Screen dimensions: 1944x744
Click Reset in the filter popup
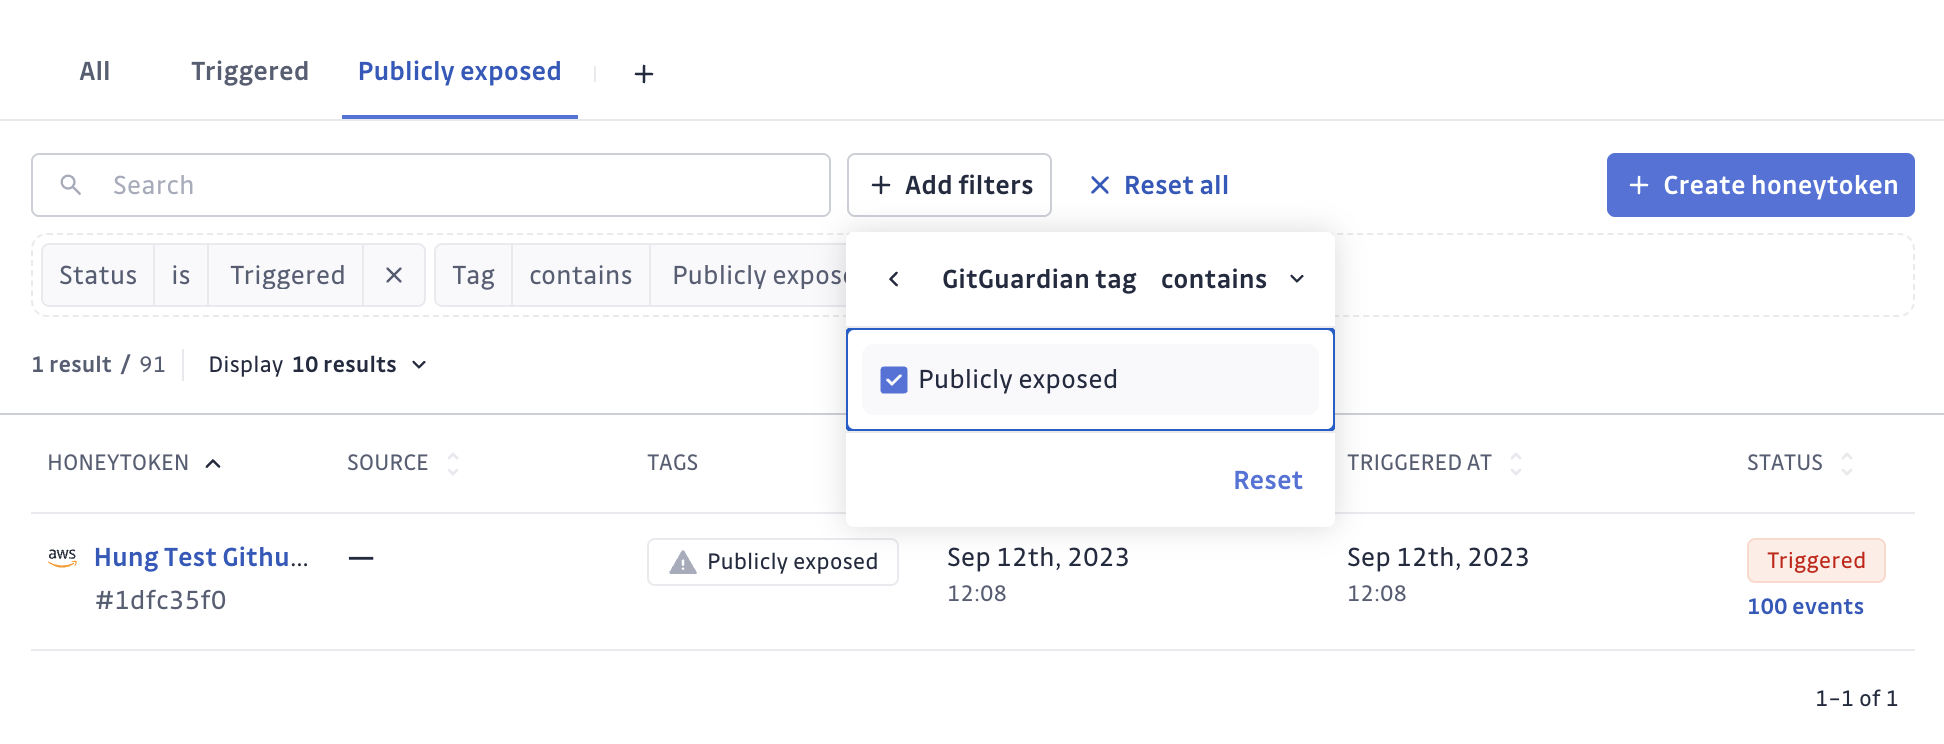click(1268, 480)
